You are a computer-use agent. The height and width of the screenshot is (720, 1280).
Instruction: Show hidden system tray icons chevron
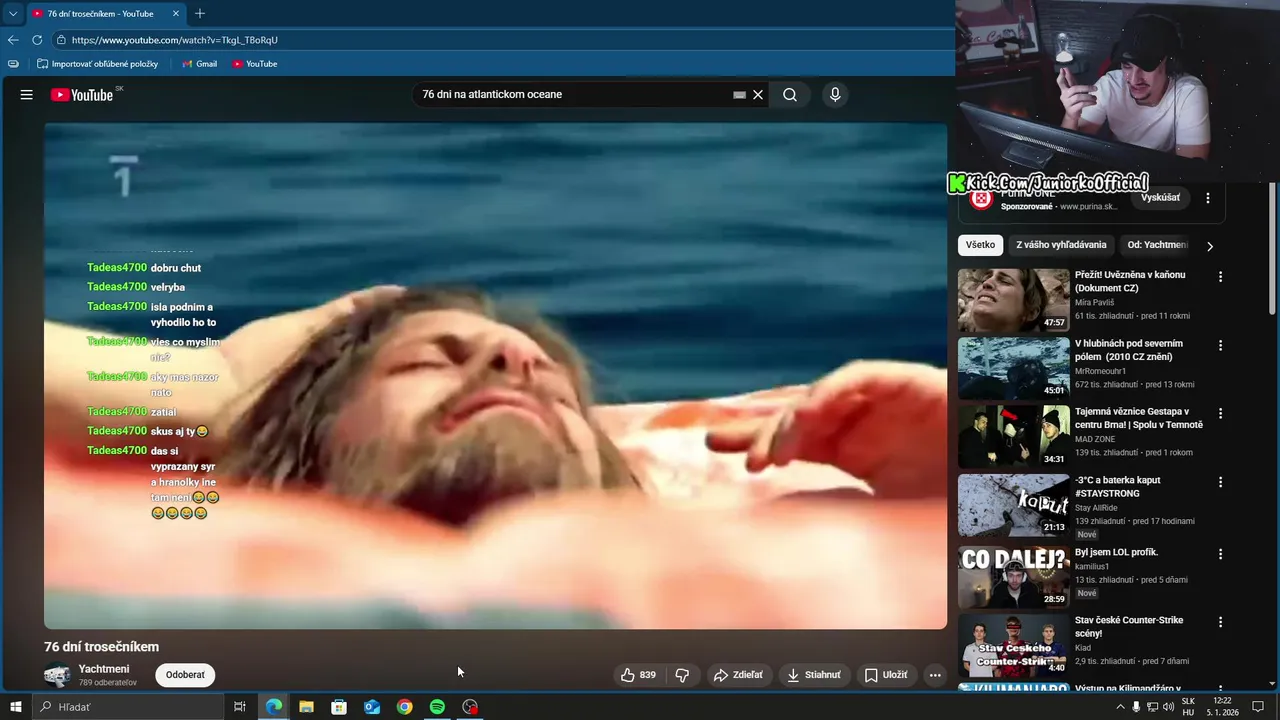1120,707
